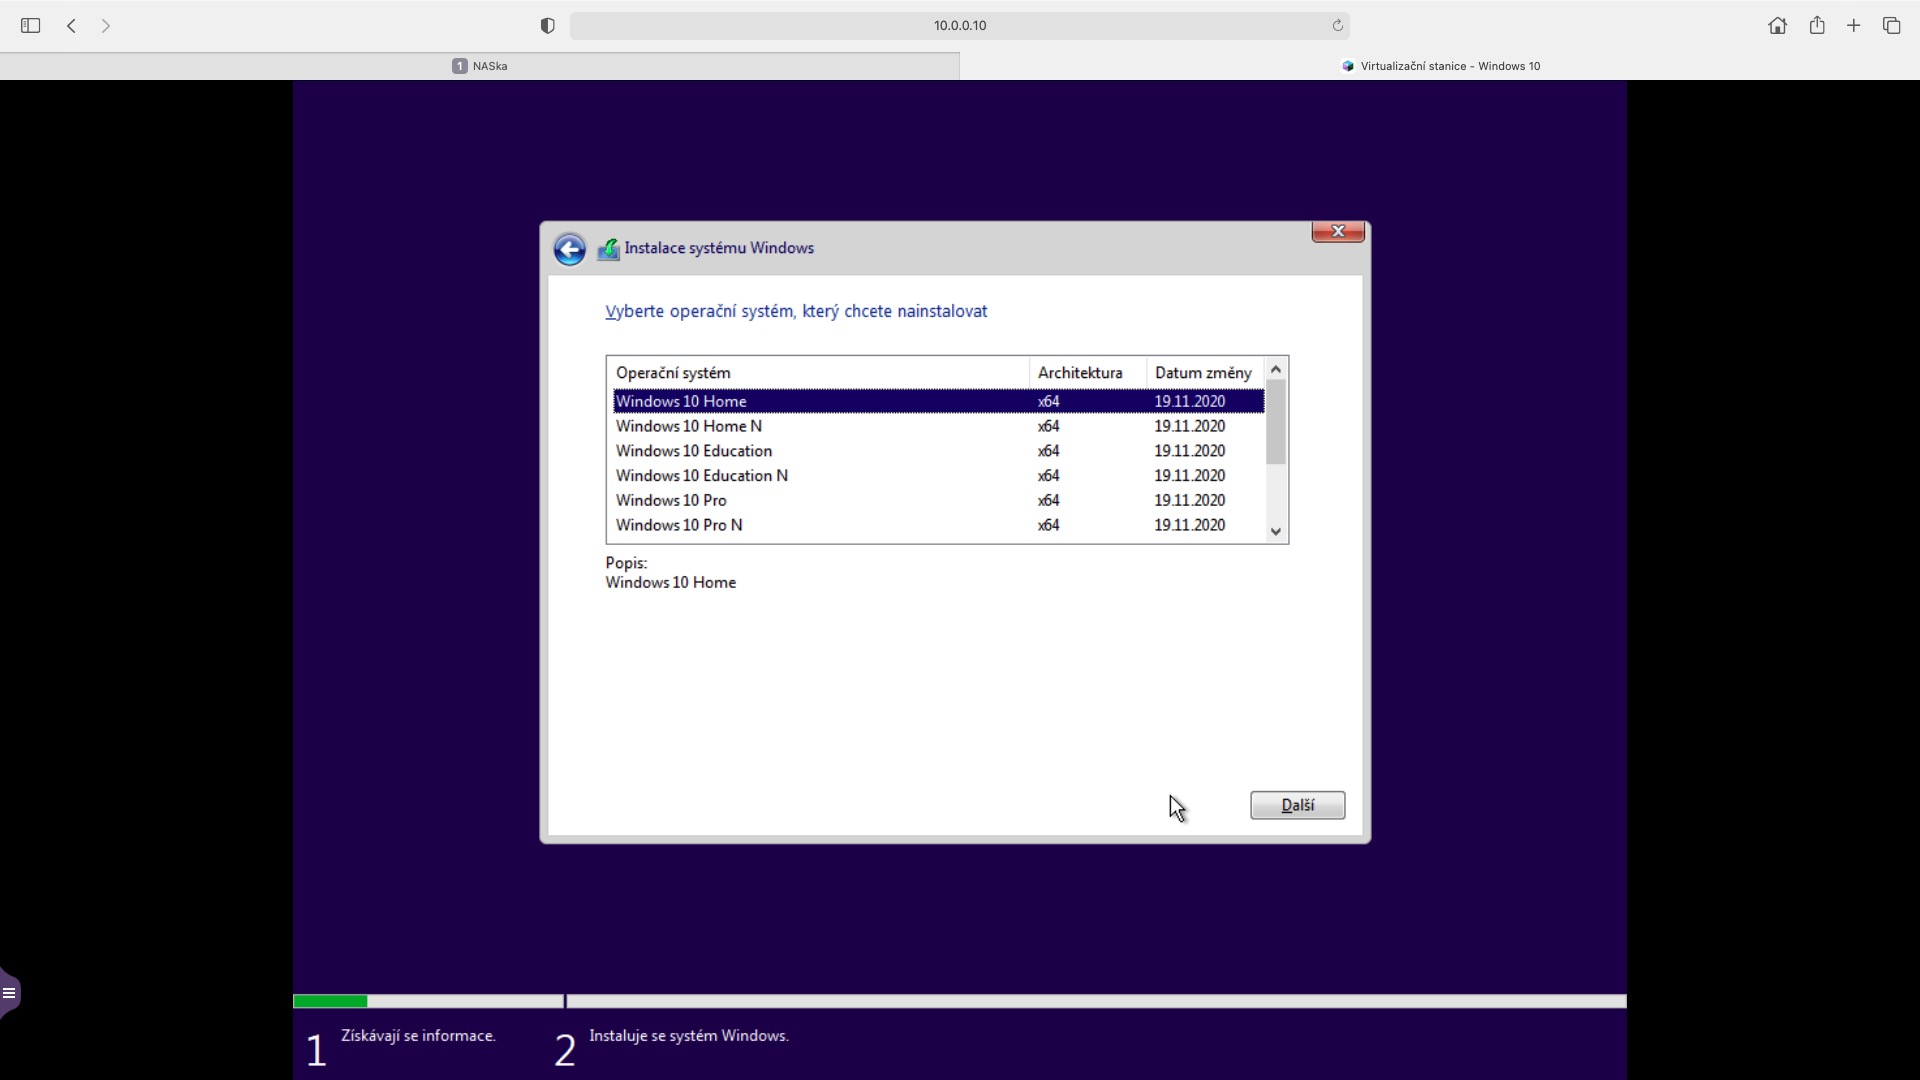Select Windows 10 Education N entry

tap(701, 476)
